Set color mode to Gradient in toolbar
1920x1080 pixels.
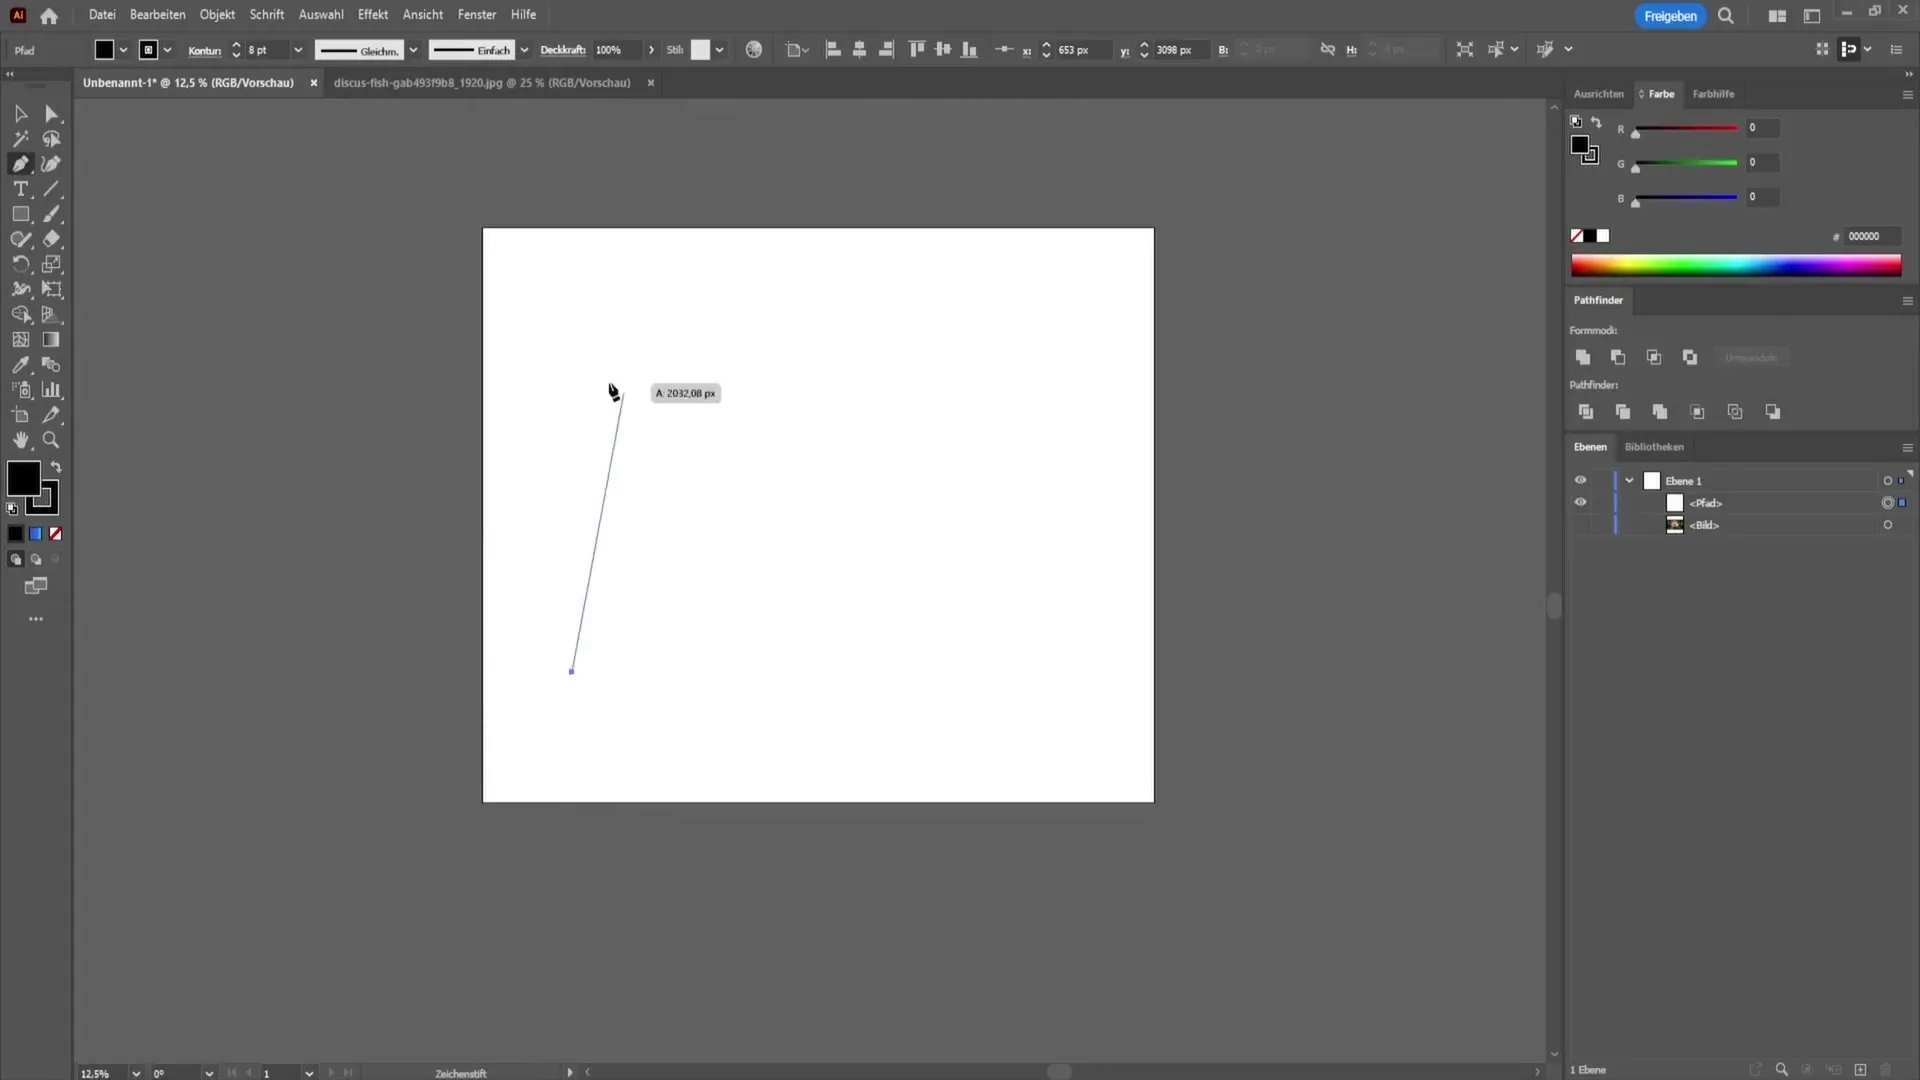click(36, 534)
